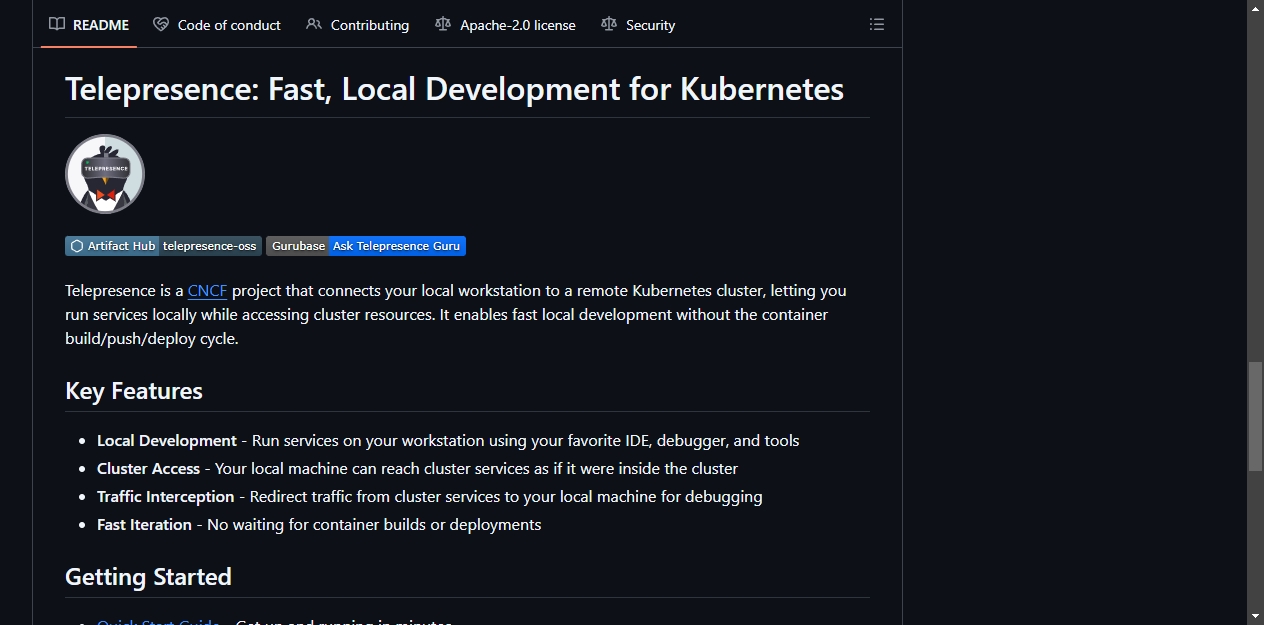Click the Traffic Interception bullet text
1264x625 pixels.
[430, 497]
